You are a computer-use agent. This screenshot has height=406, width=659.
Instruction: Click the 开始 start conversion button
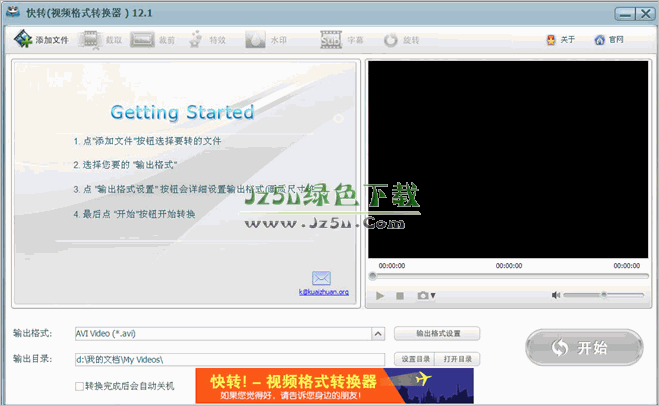click(584, 348)
